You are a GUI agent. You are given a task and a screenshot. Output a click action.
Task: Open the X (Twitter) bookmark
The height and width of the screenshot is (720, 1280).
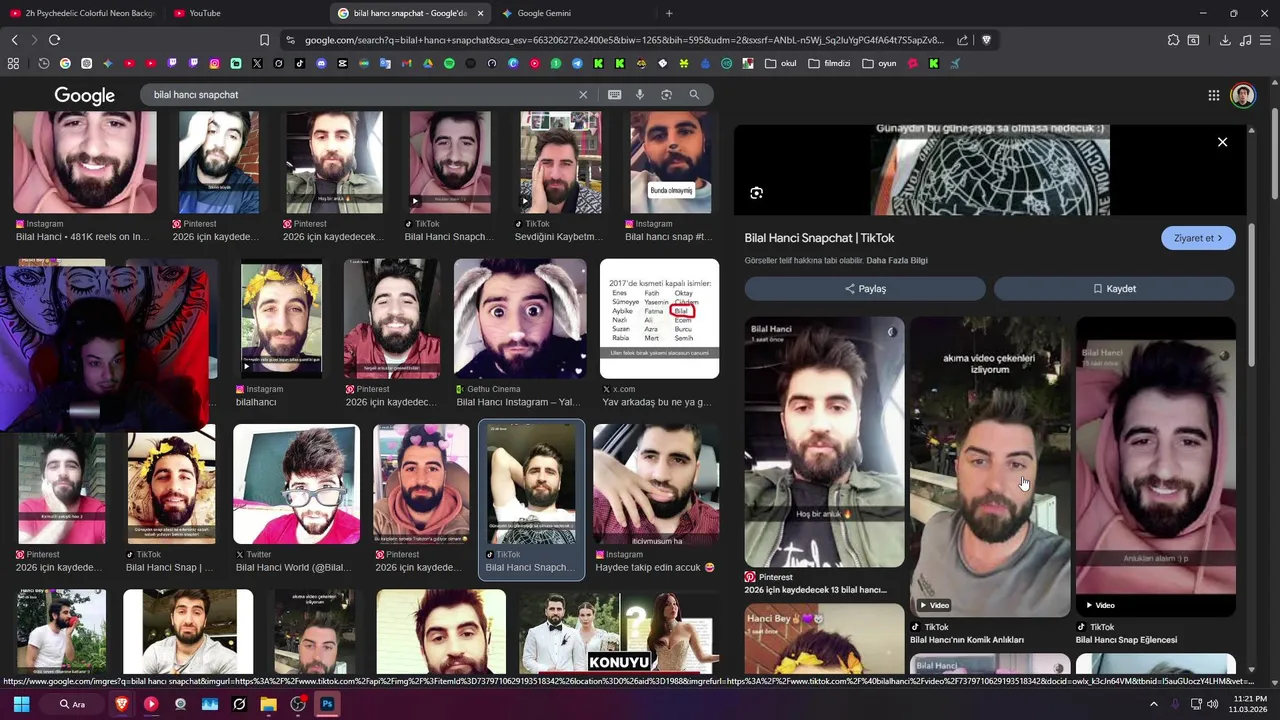click(x=257, y=63)
